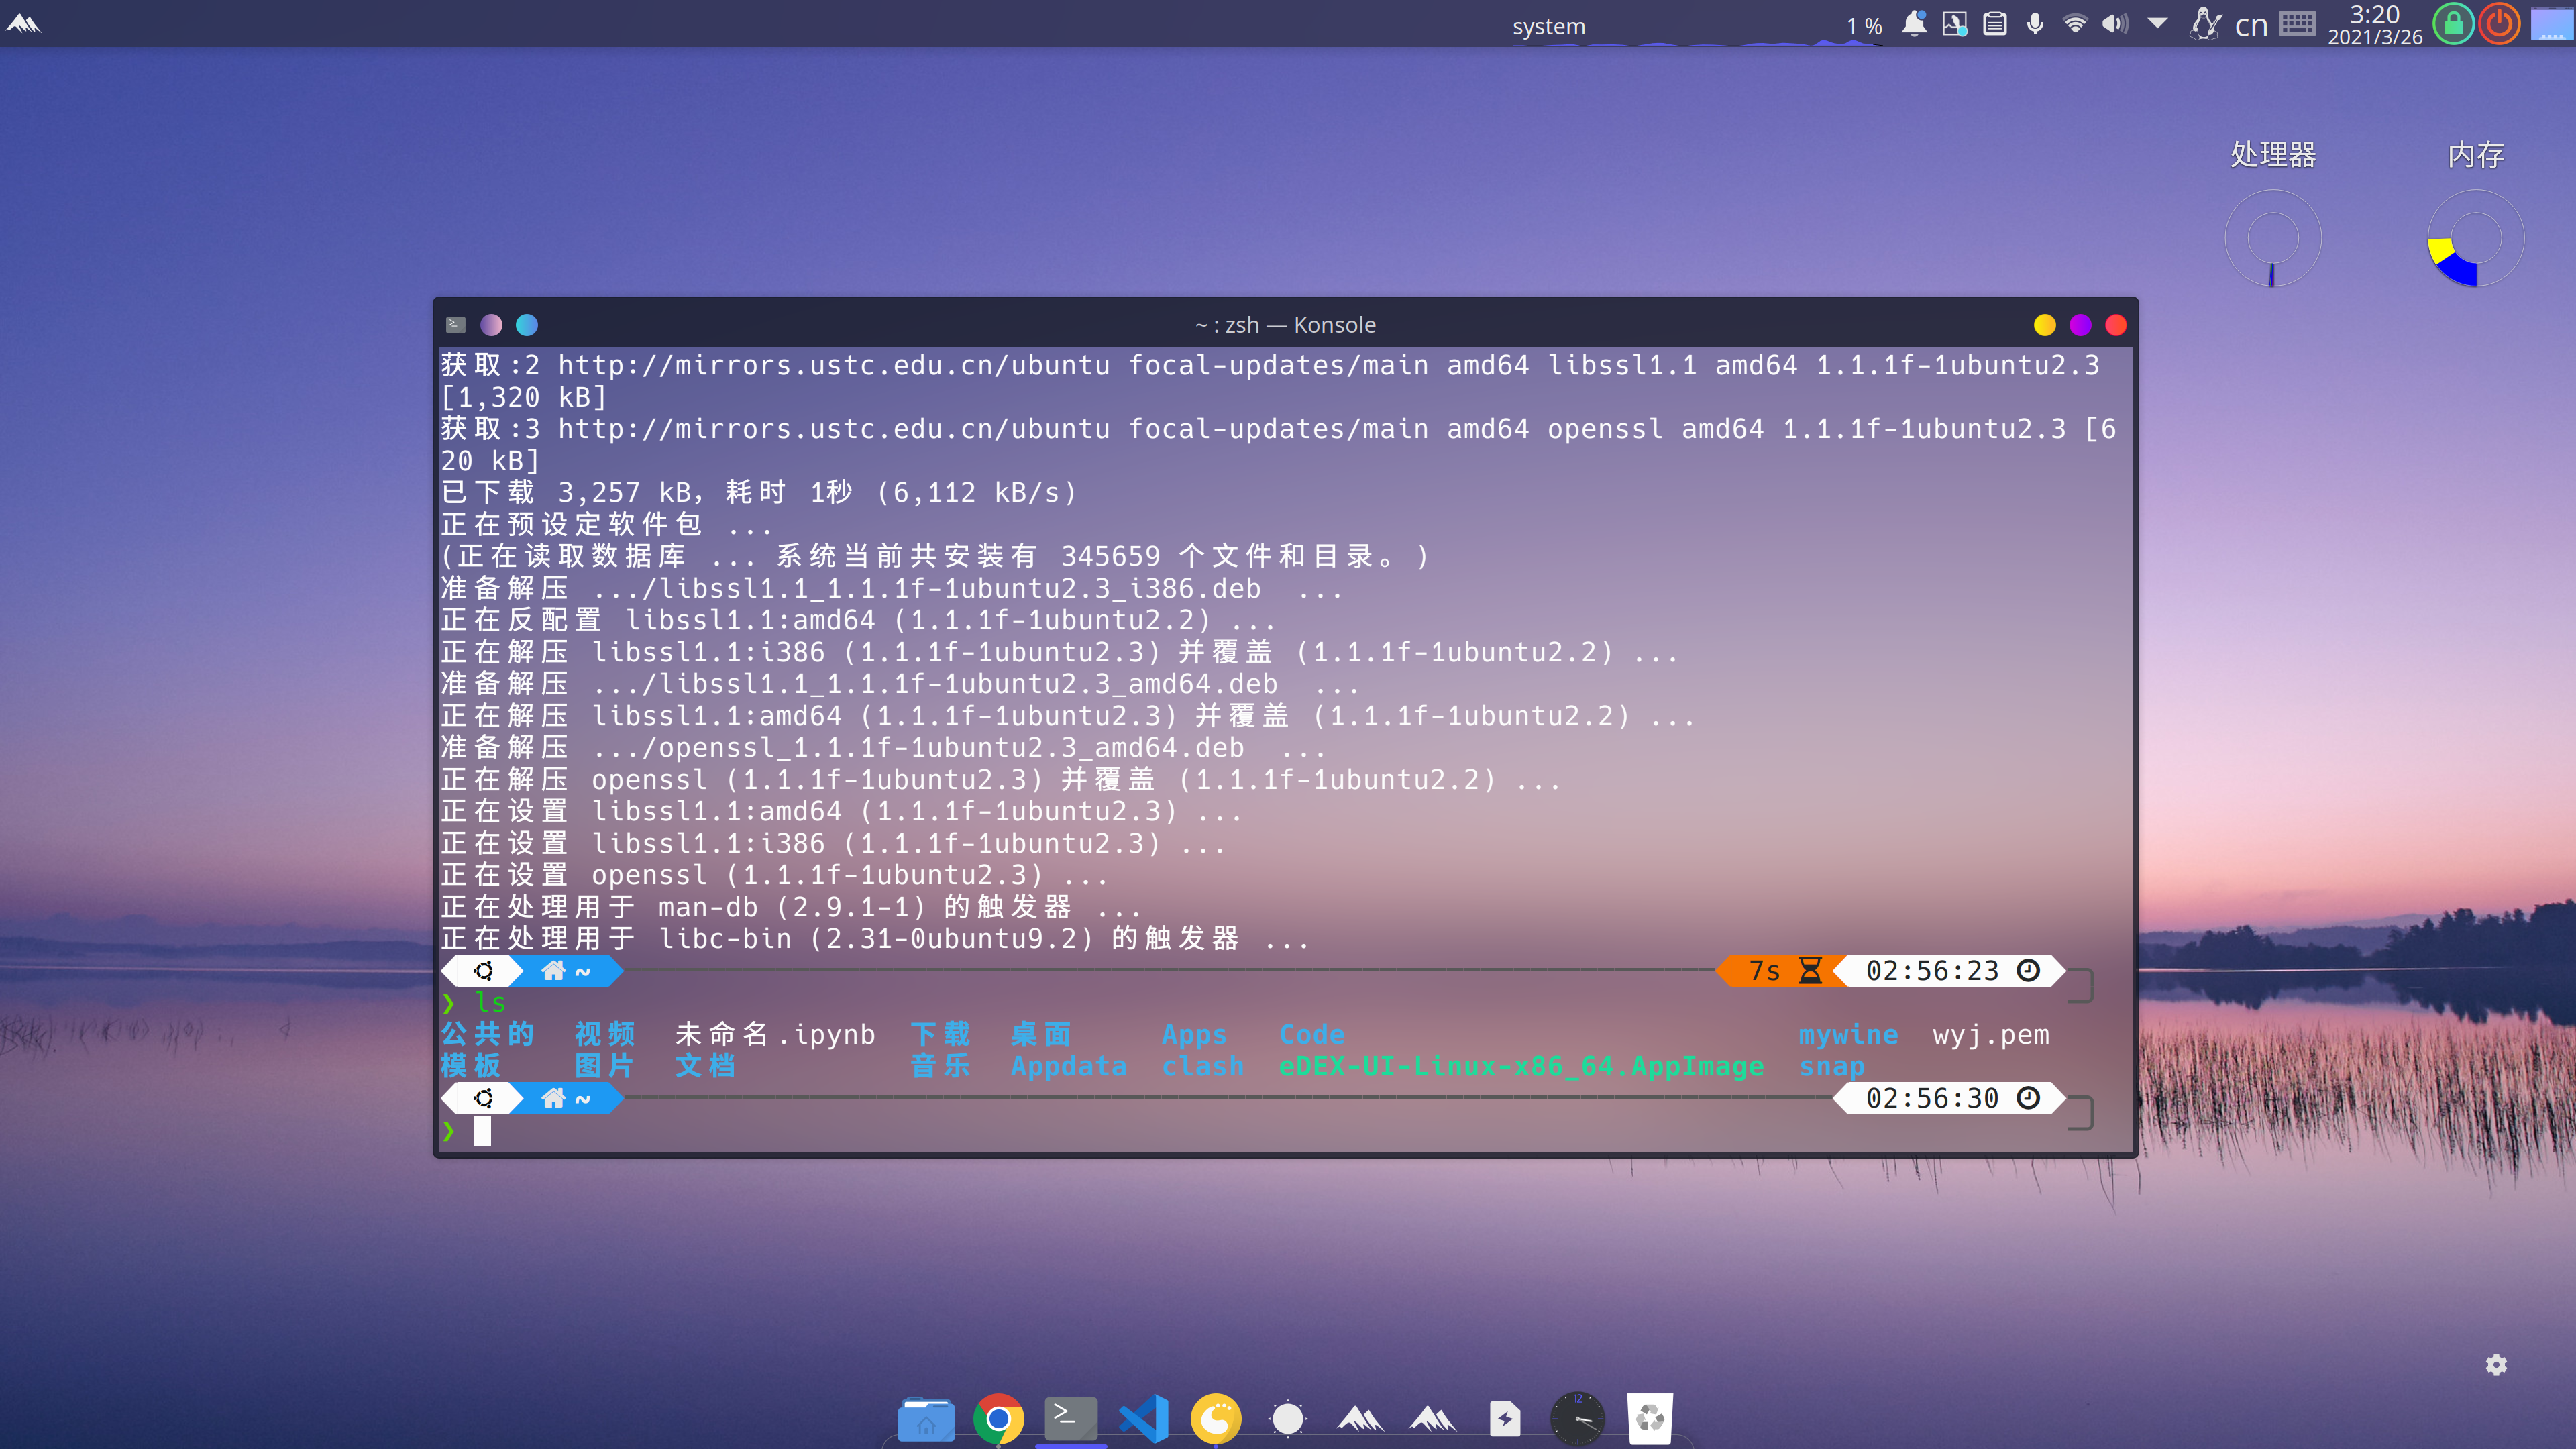Click the 'wyj.pem' file name

[1991, 1035]
